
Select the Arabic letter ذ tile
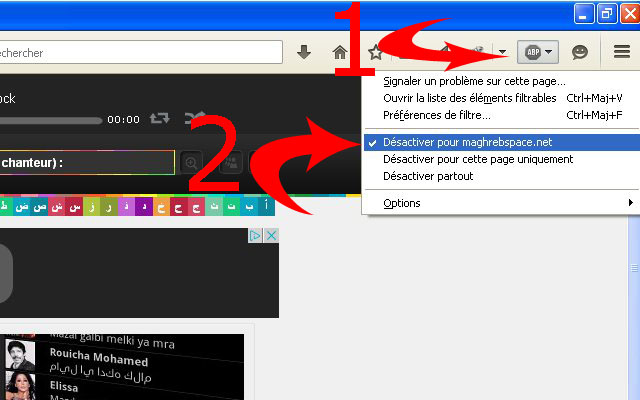[x=127, y=207]
